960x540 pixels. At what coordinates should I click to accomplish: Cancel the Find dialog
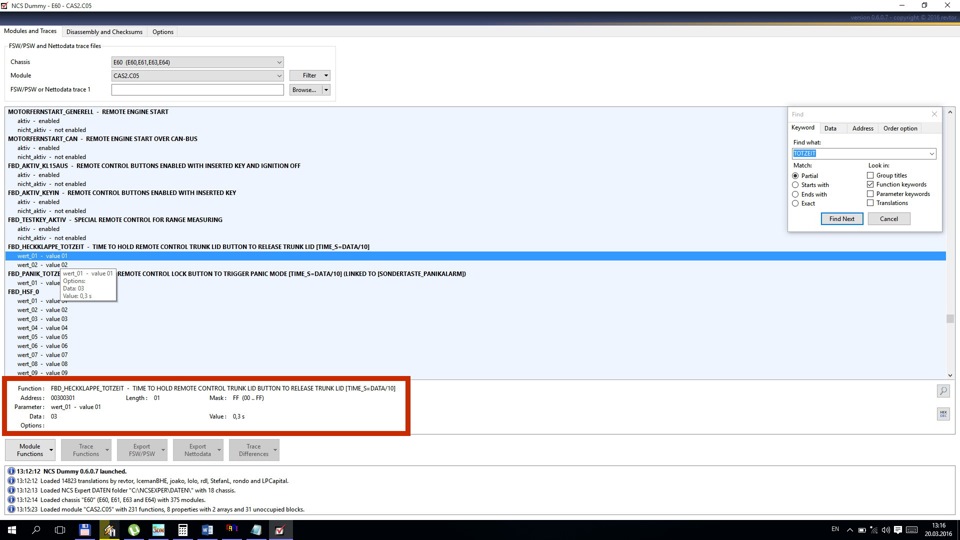pyautogui.click(x=889, y=219)
